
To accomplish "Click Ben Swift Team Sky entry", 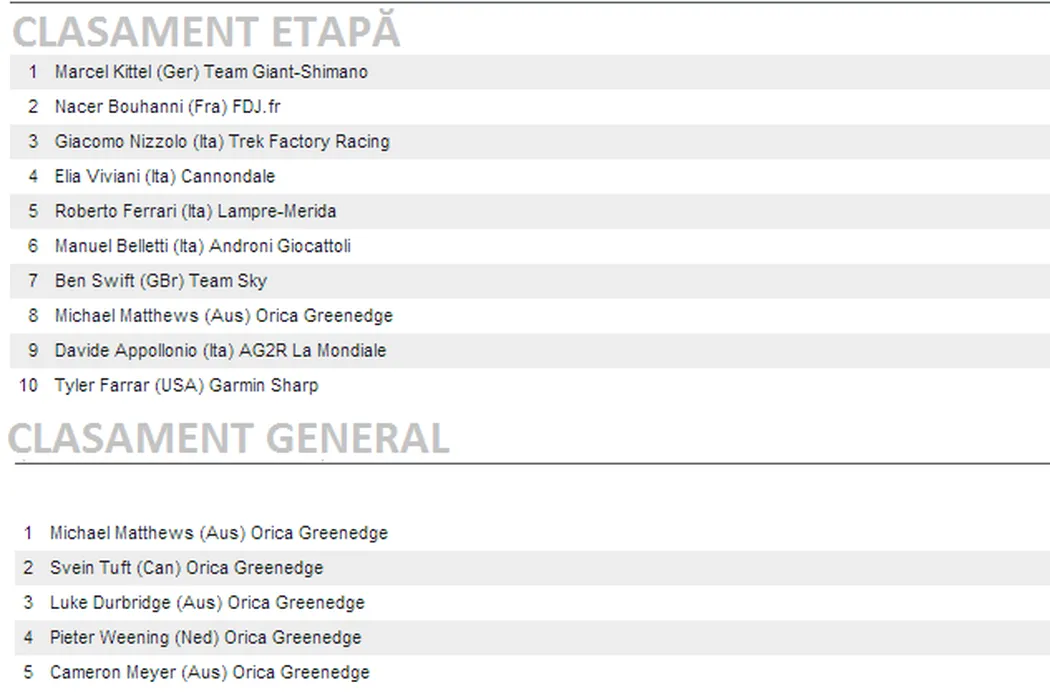I will click(x=161, y=281).
